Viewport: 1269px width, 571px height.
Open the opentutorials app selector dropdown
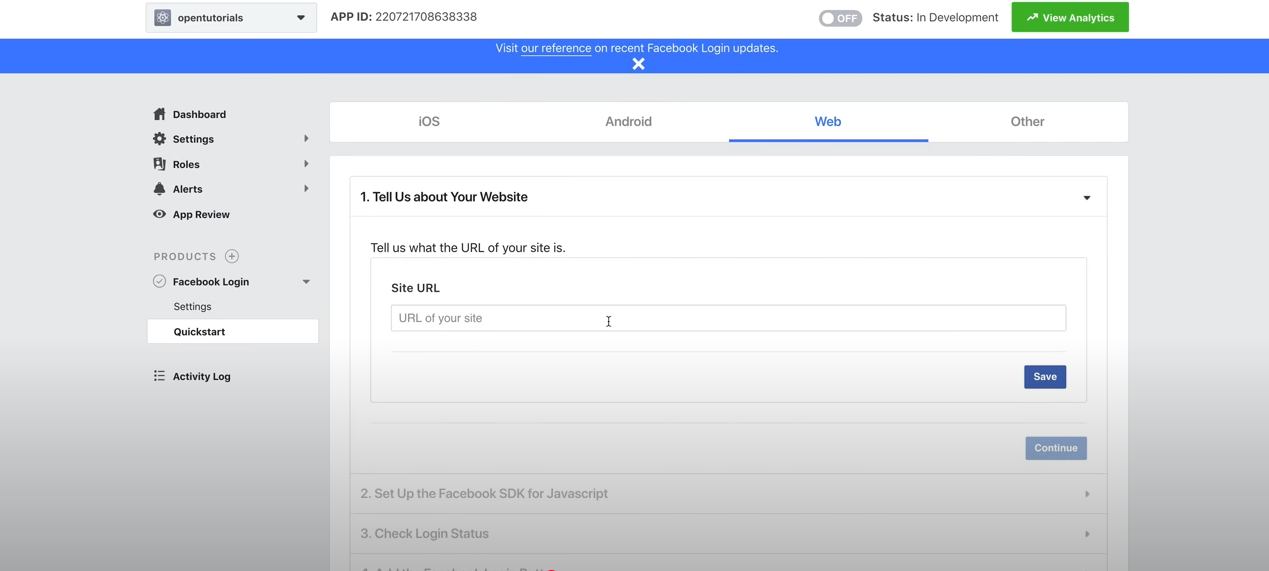pyautogui.click(x=231, y=17)
